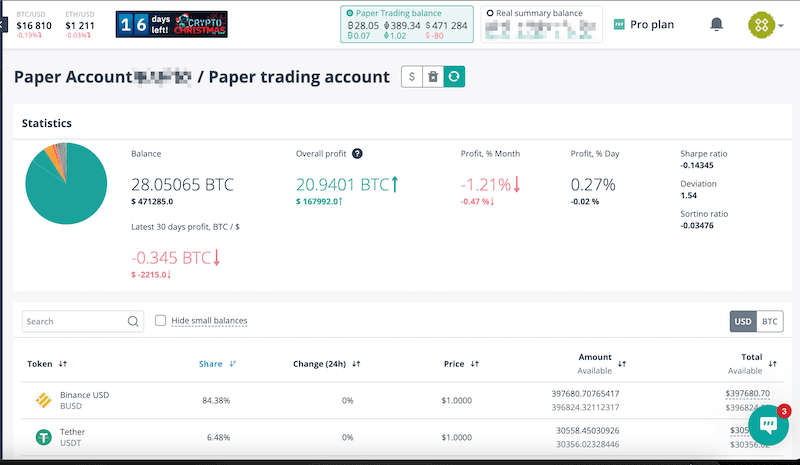Open the live chat bubble
The image size is (800, 465).
(x=768, y=425)
